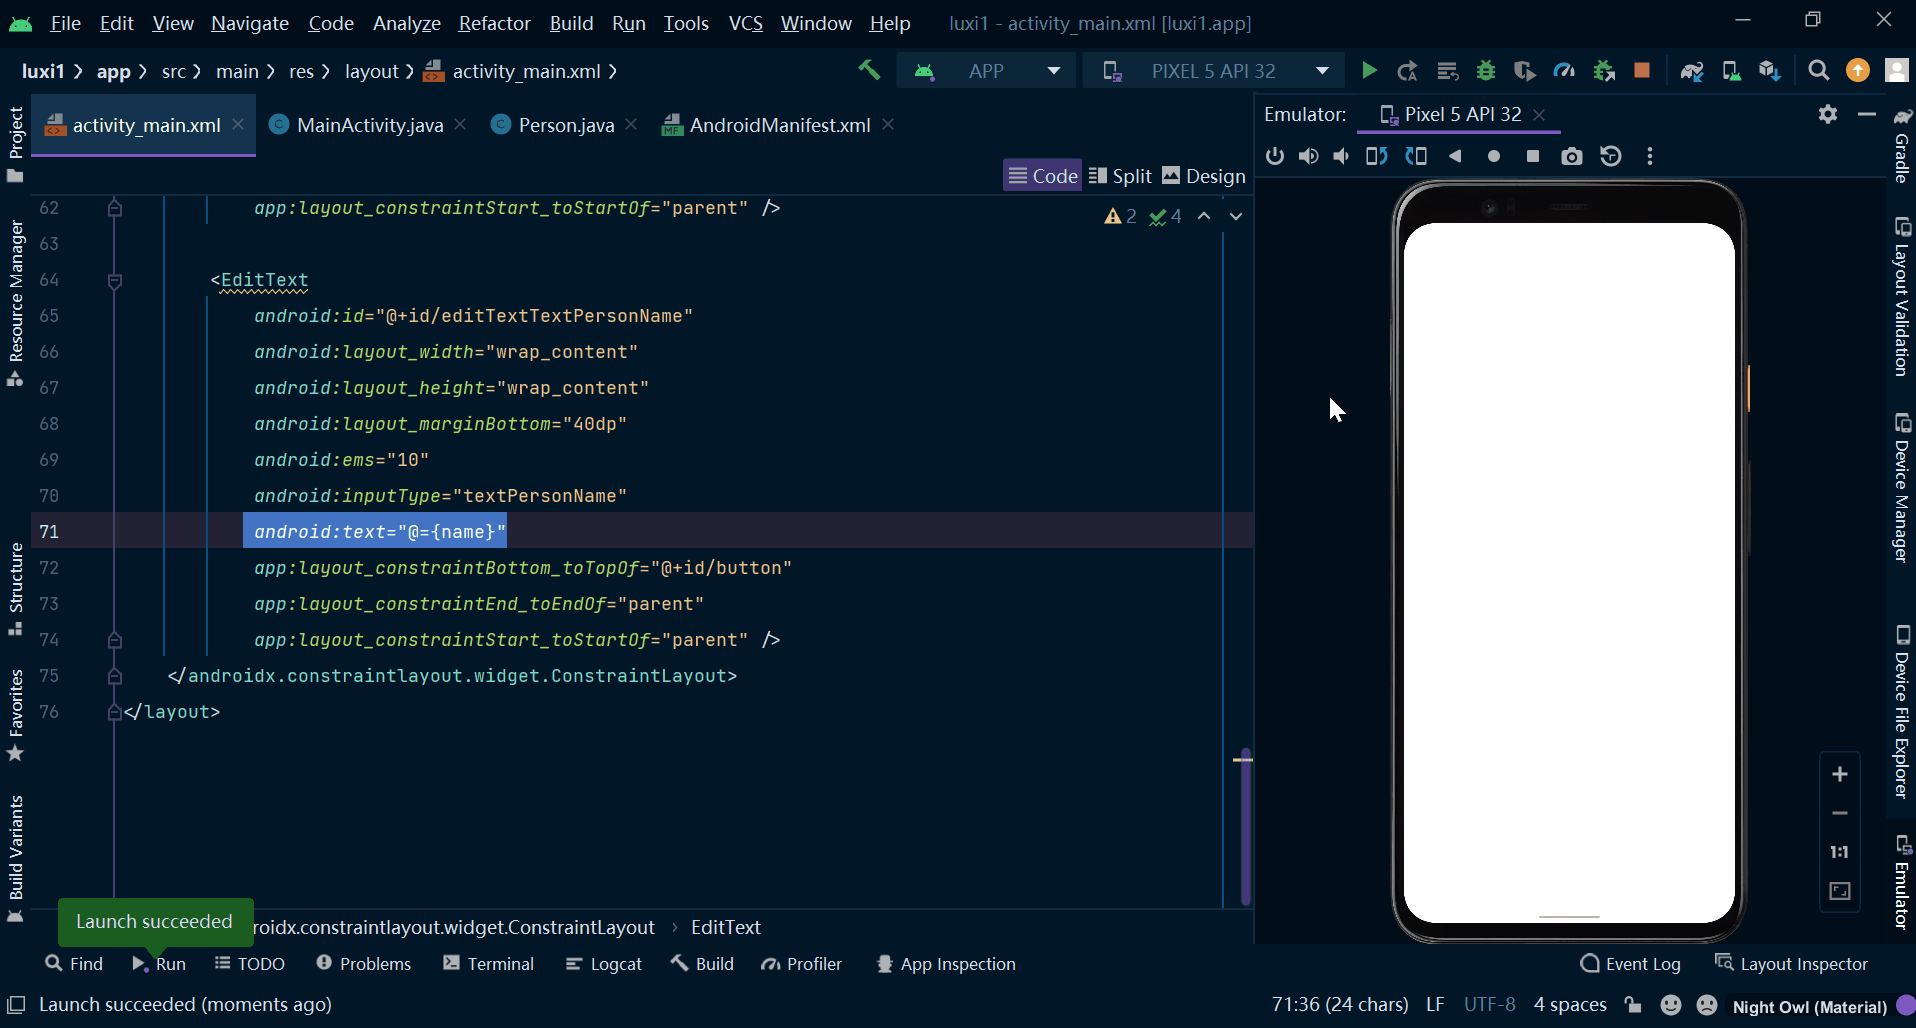
Task: Click the editor vertical scrollbar thumb
Action: coord(1245,825)
